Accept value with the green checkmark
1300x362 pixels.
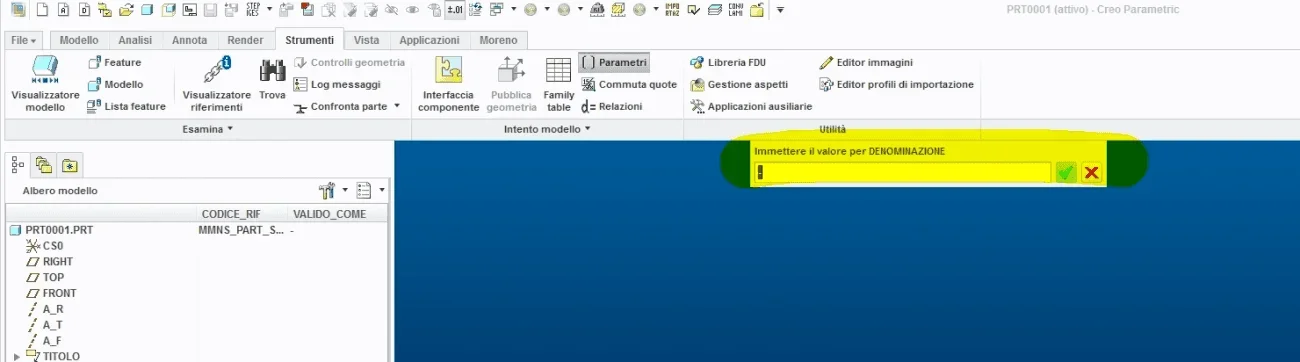pos(1066,173)
